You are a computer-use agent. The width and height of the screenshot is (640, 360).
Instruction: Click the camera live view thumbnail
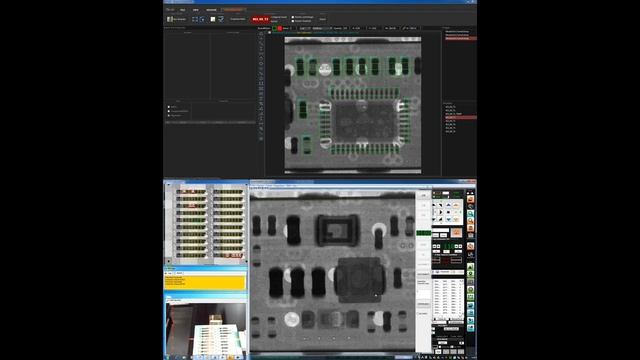pyautogui.click(x=206, y=329)
